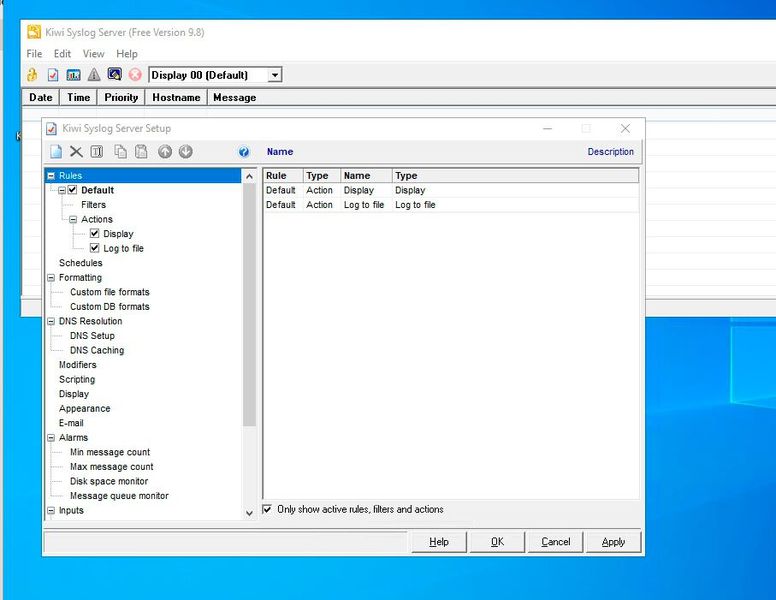This screenshot has height=600, width=776.
Task: Click the Move Up arrow icon
Action: click(165, 152)
